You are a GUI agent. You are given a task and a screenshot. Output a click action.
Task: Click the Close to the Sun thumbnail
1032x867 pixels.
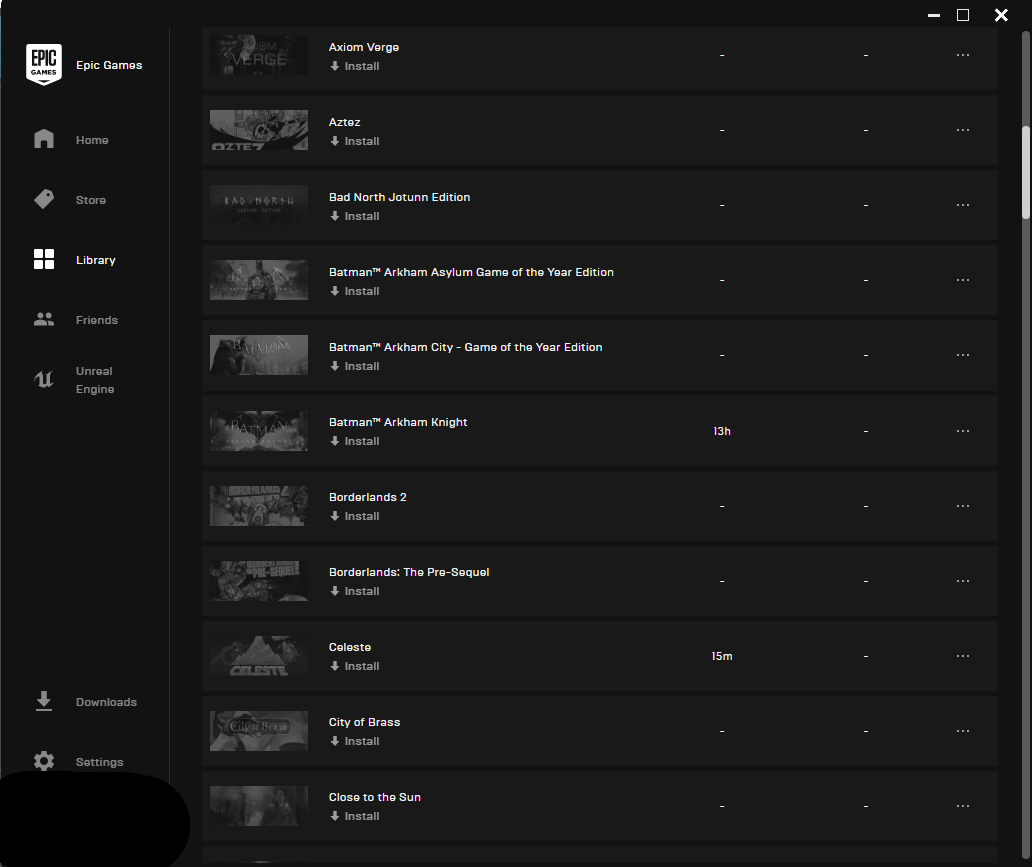coord(259,806)
